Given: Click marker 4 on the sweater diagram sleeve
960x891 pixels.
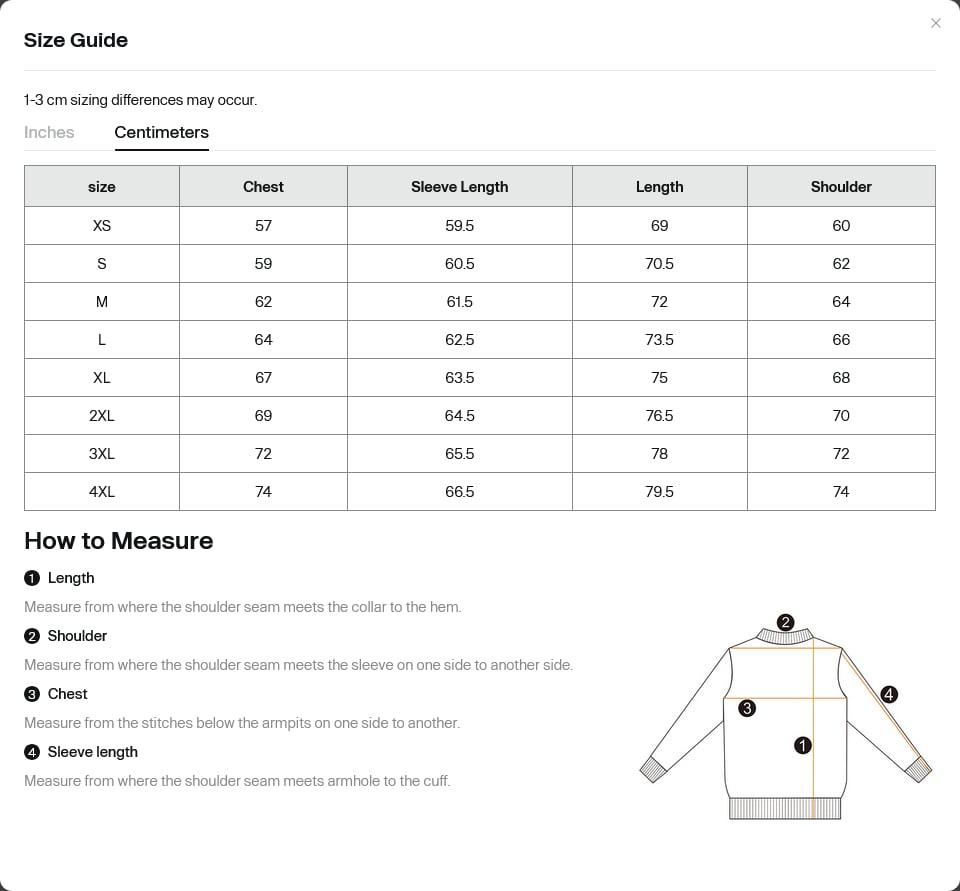Looking at the screenshot, I should pyautogui.click(x=889, y=694).
